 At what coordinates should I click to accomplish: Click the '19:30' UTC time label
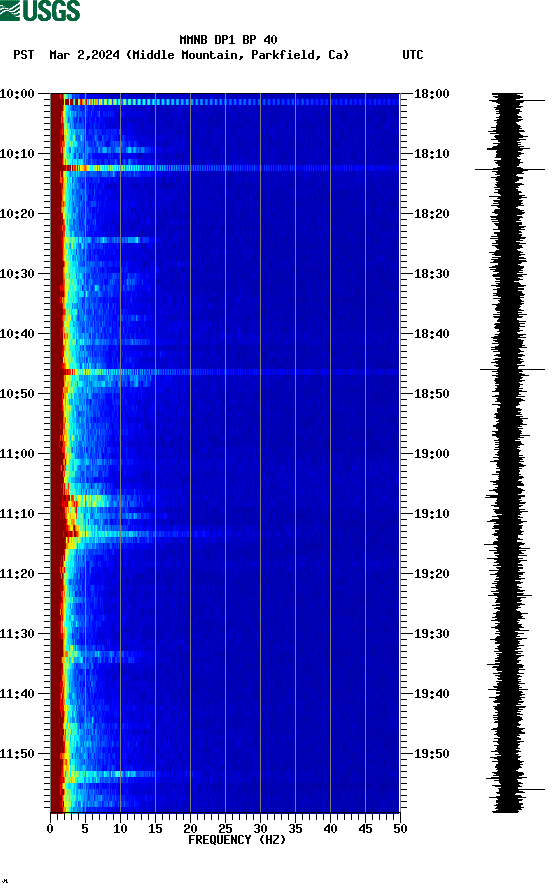(431, 634)
